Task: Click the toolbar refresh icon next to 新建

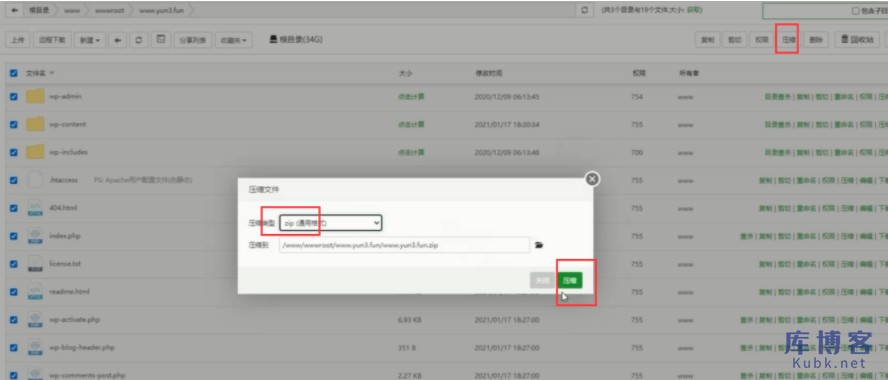Action: point(139,40)
